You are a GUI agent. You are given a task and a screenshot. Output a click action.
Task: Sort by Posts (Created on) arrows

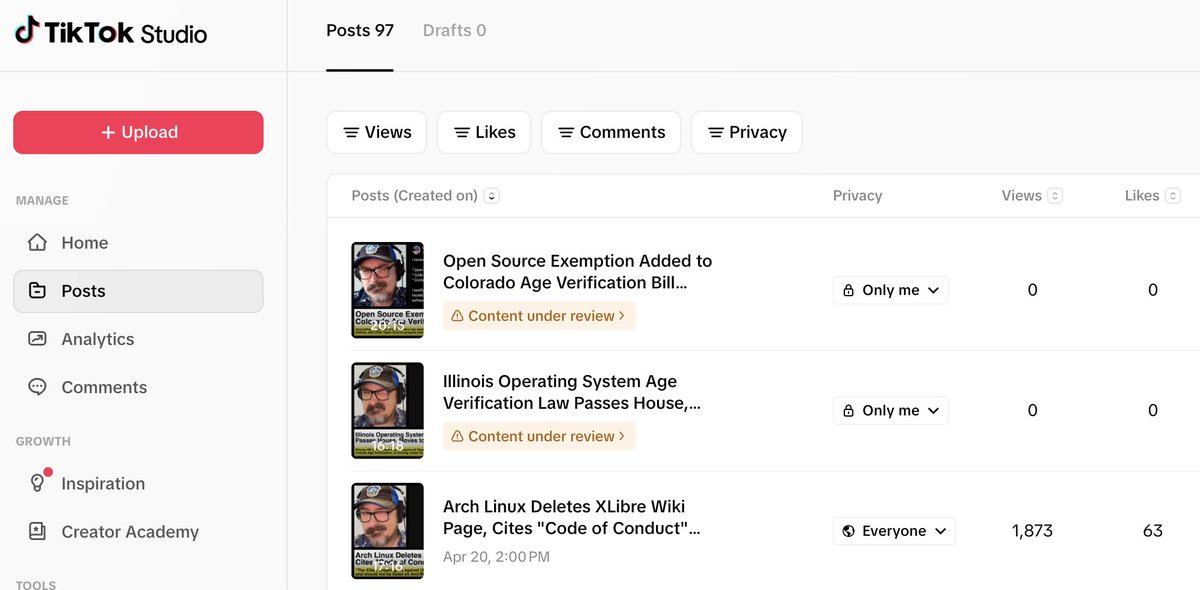coord(491,196)
